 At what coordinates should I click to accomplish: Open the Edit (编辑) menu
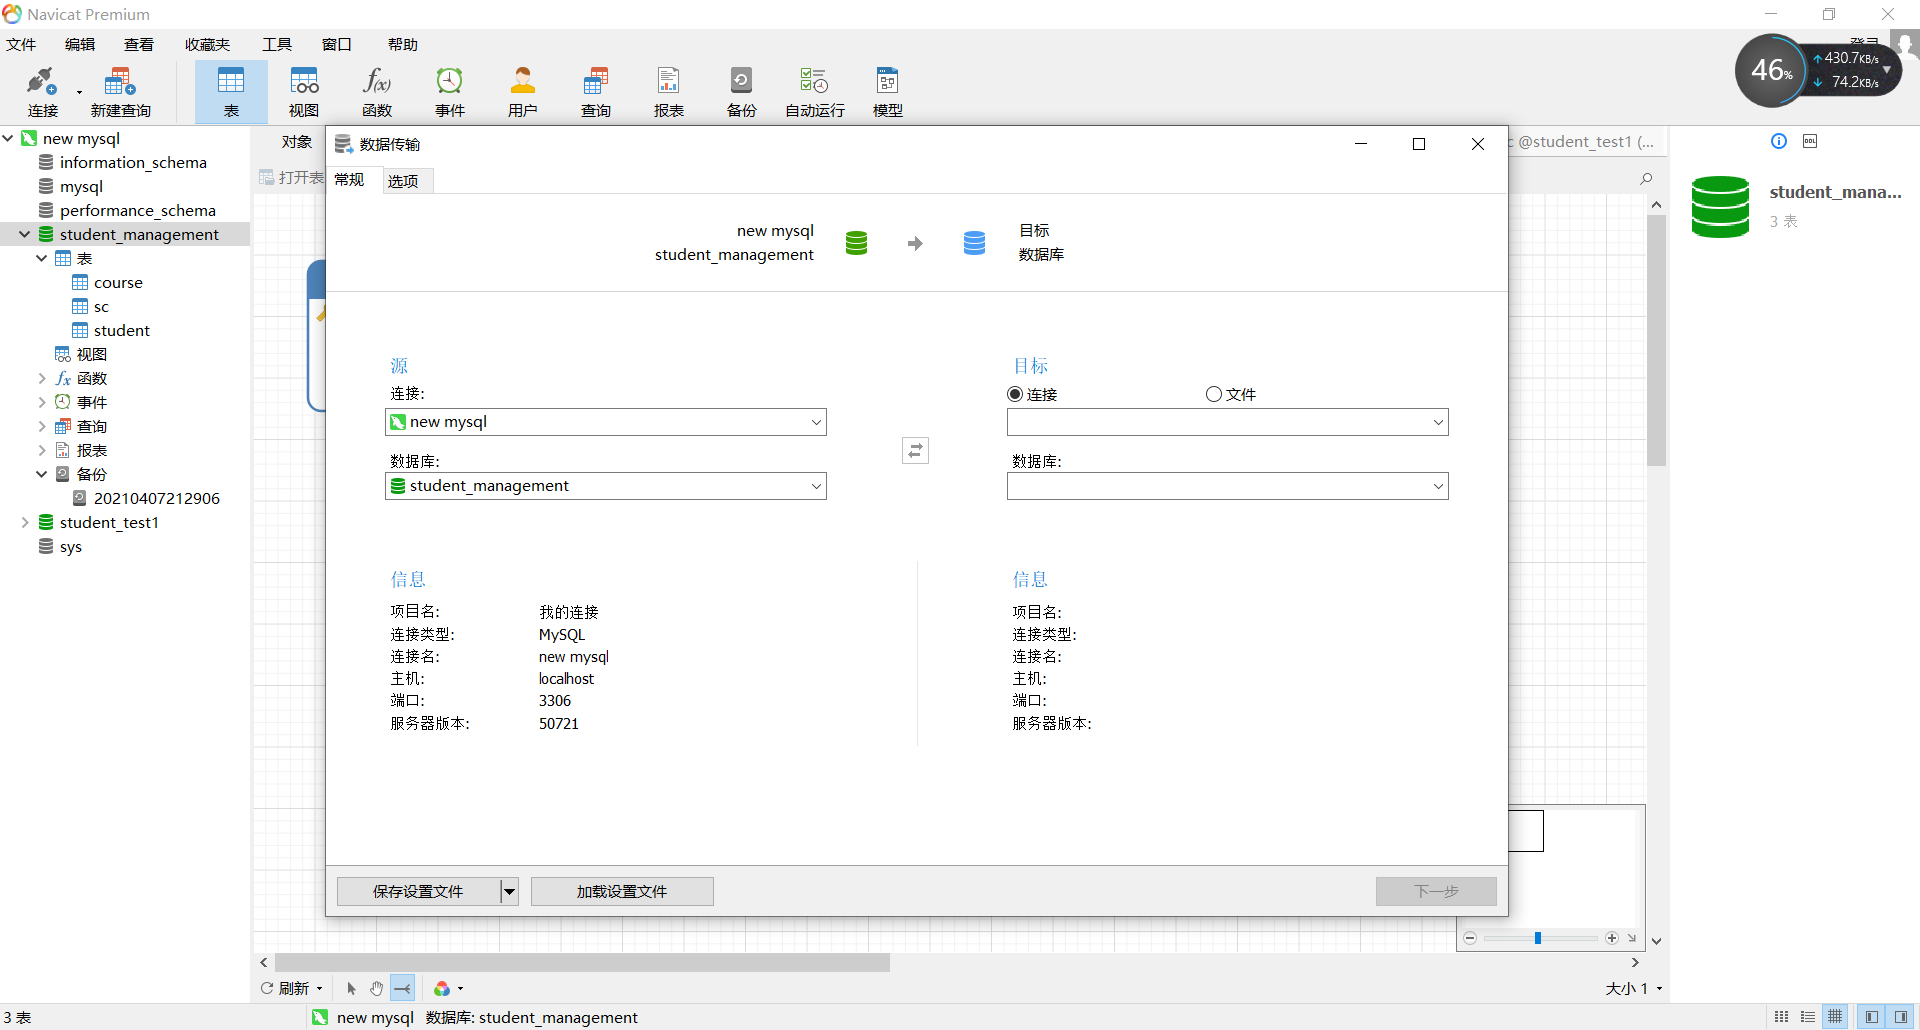[x=80, y=44]
